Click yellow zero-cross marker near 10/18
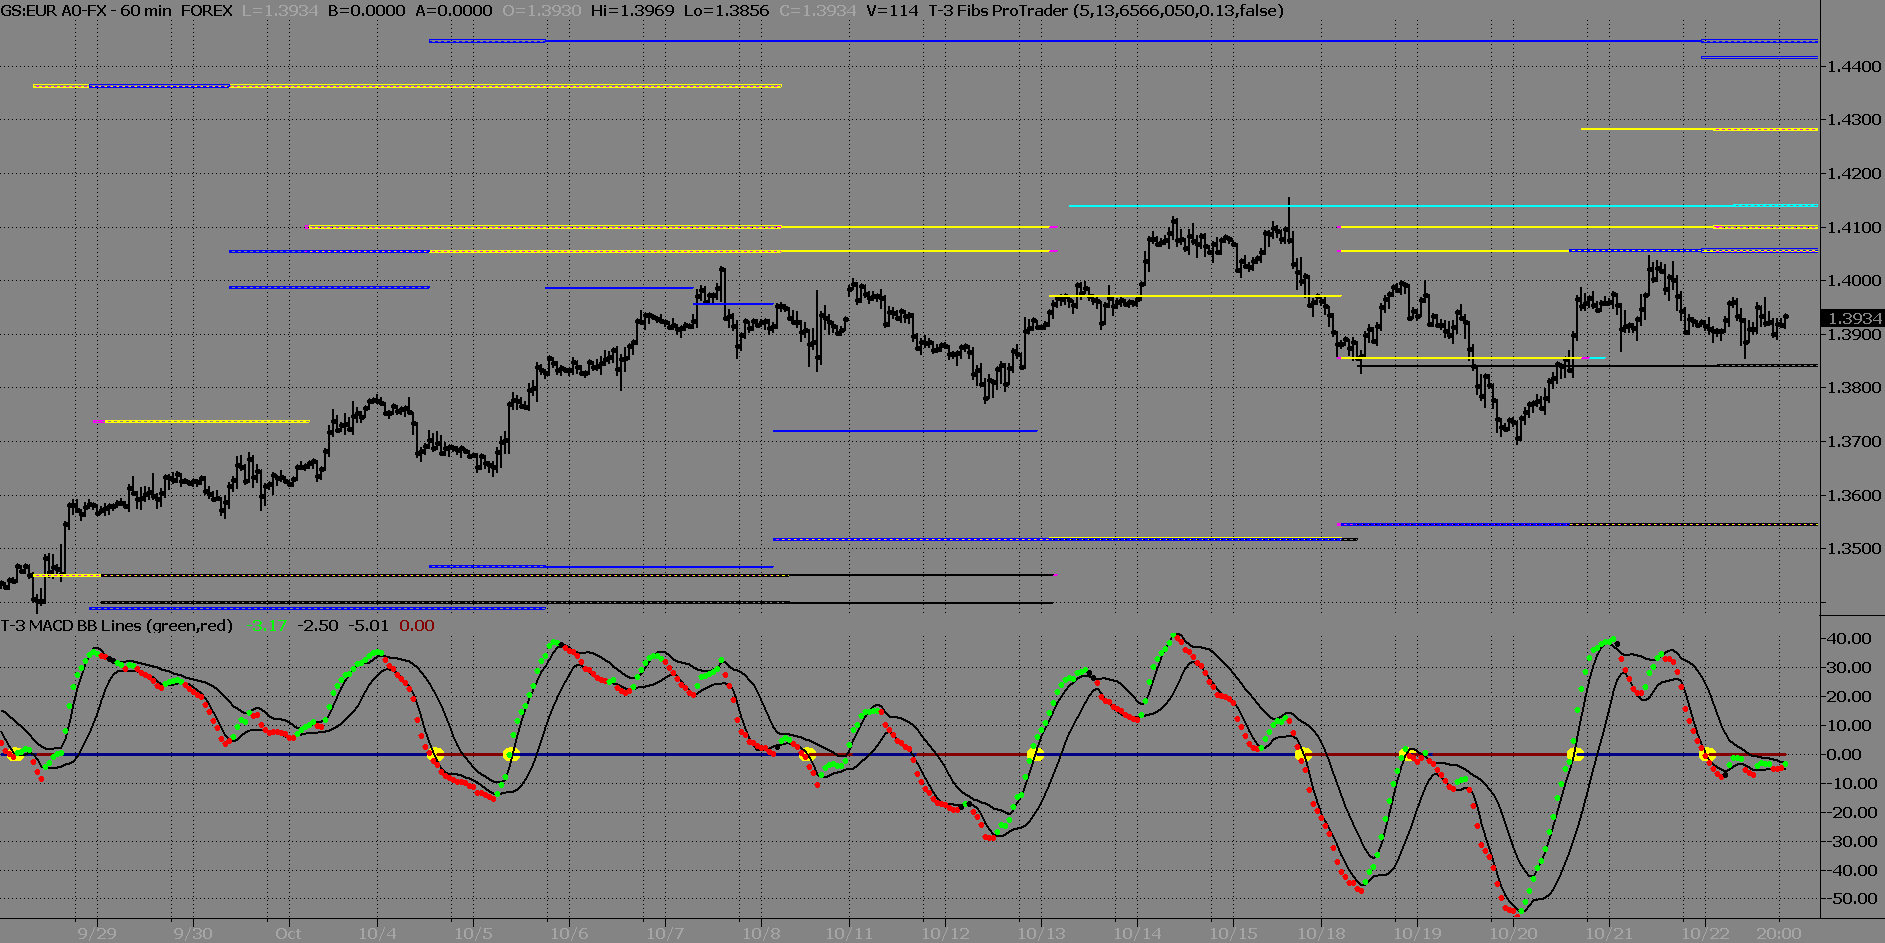Viewport: 1885px width, 943px height. click(1303, 755)
